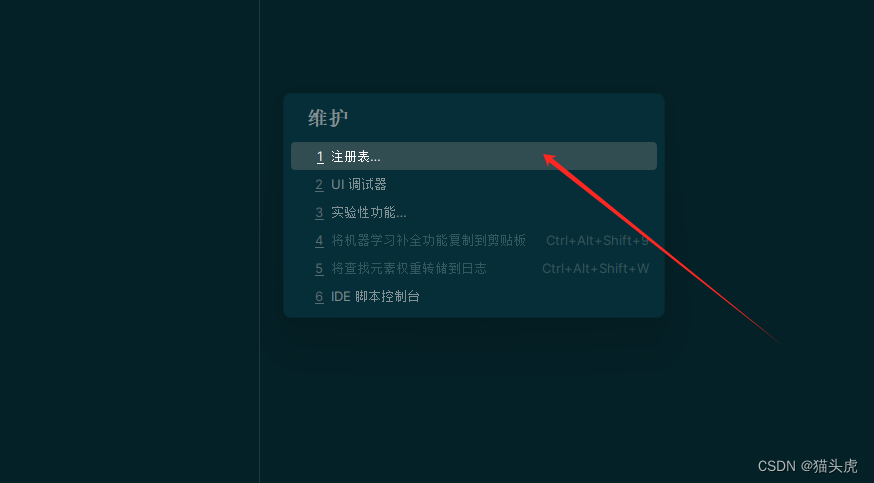874x483 pixels.
Task: Click mnemonic number 6 beside IDE 脚本控制台
Action: (x=319, y=296)
